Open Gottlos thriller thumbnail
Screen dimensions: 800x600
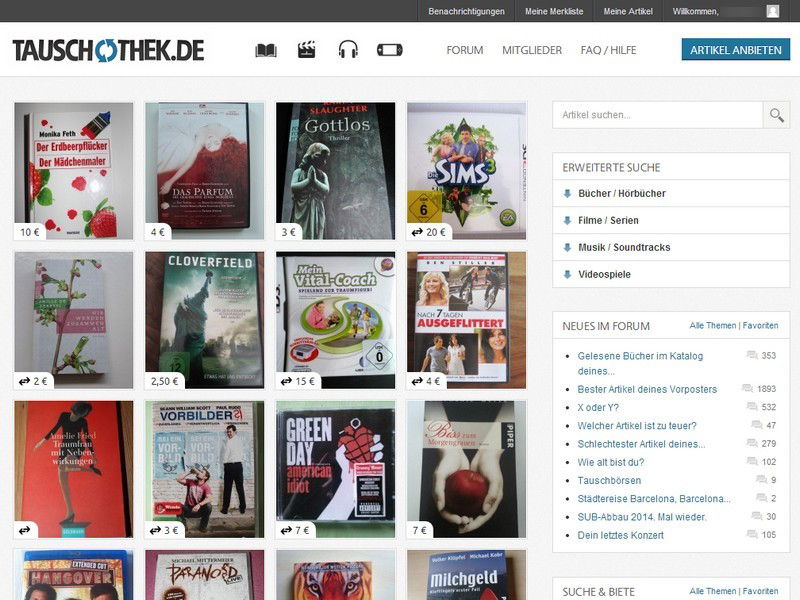point(335,171)
